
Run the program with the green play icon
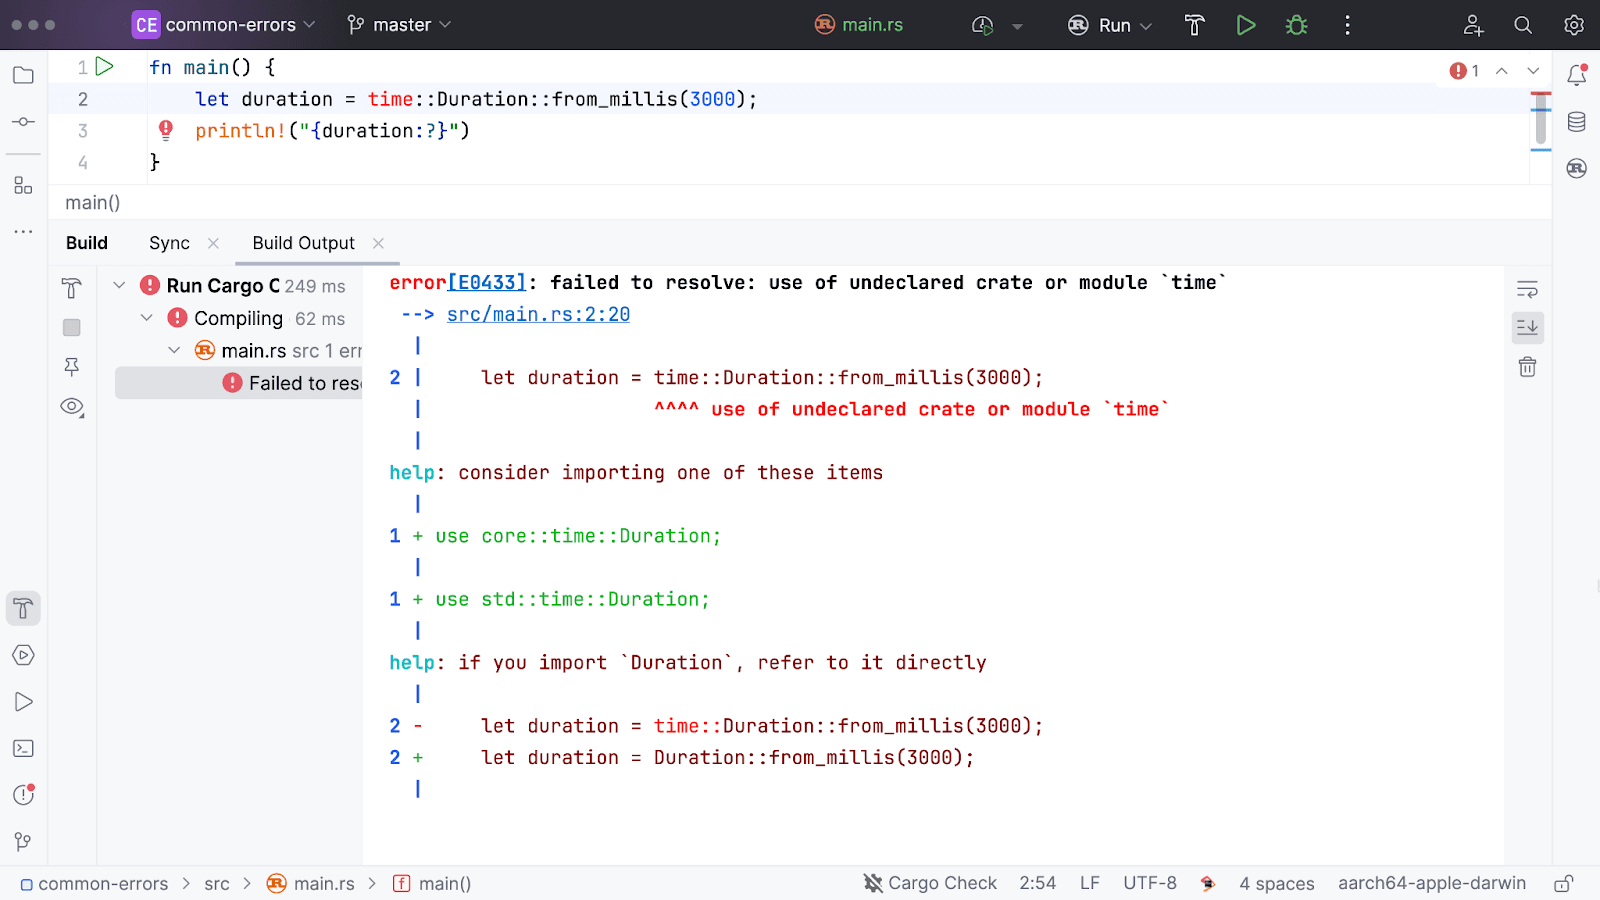(1246, 25)
